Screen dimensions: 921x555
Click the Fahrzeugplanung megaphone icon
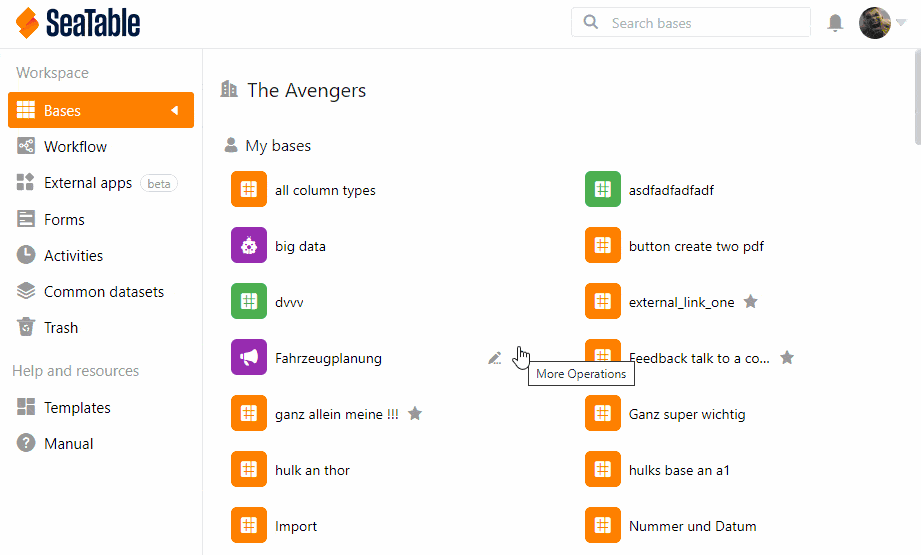(x=248, y=358)
